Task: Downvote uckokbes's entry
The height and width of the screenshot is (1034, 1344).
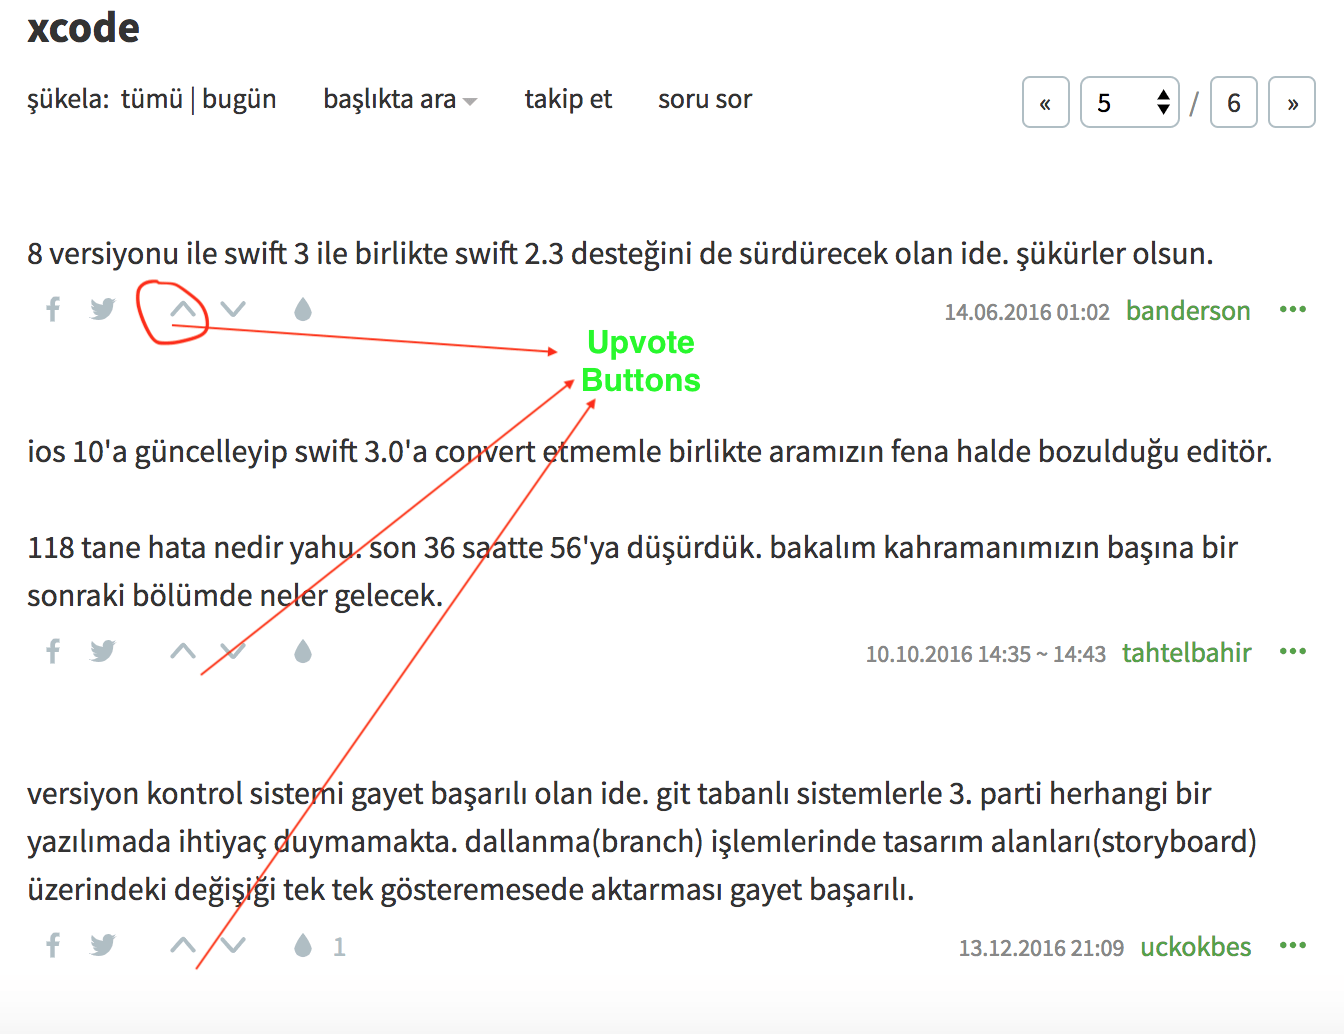Action: point(233,945)
